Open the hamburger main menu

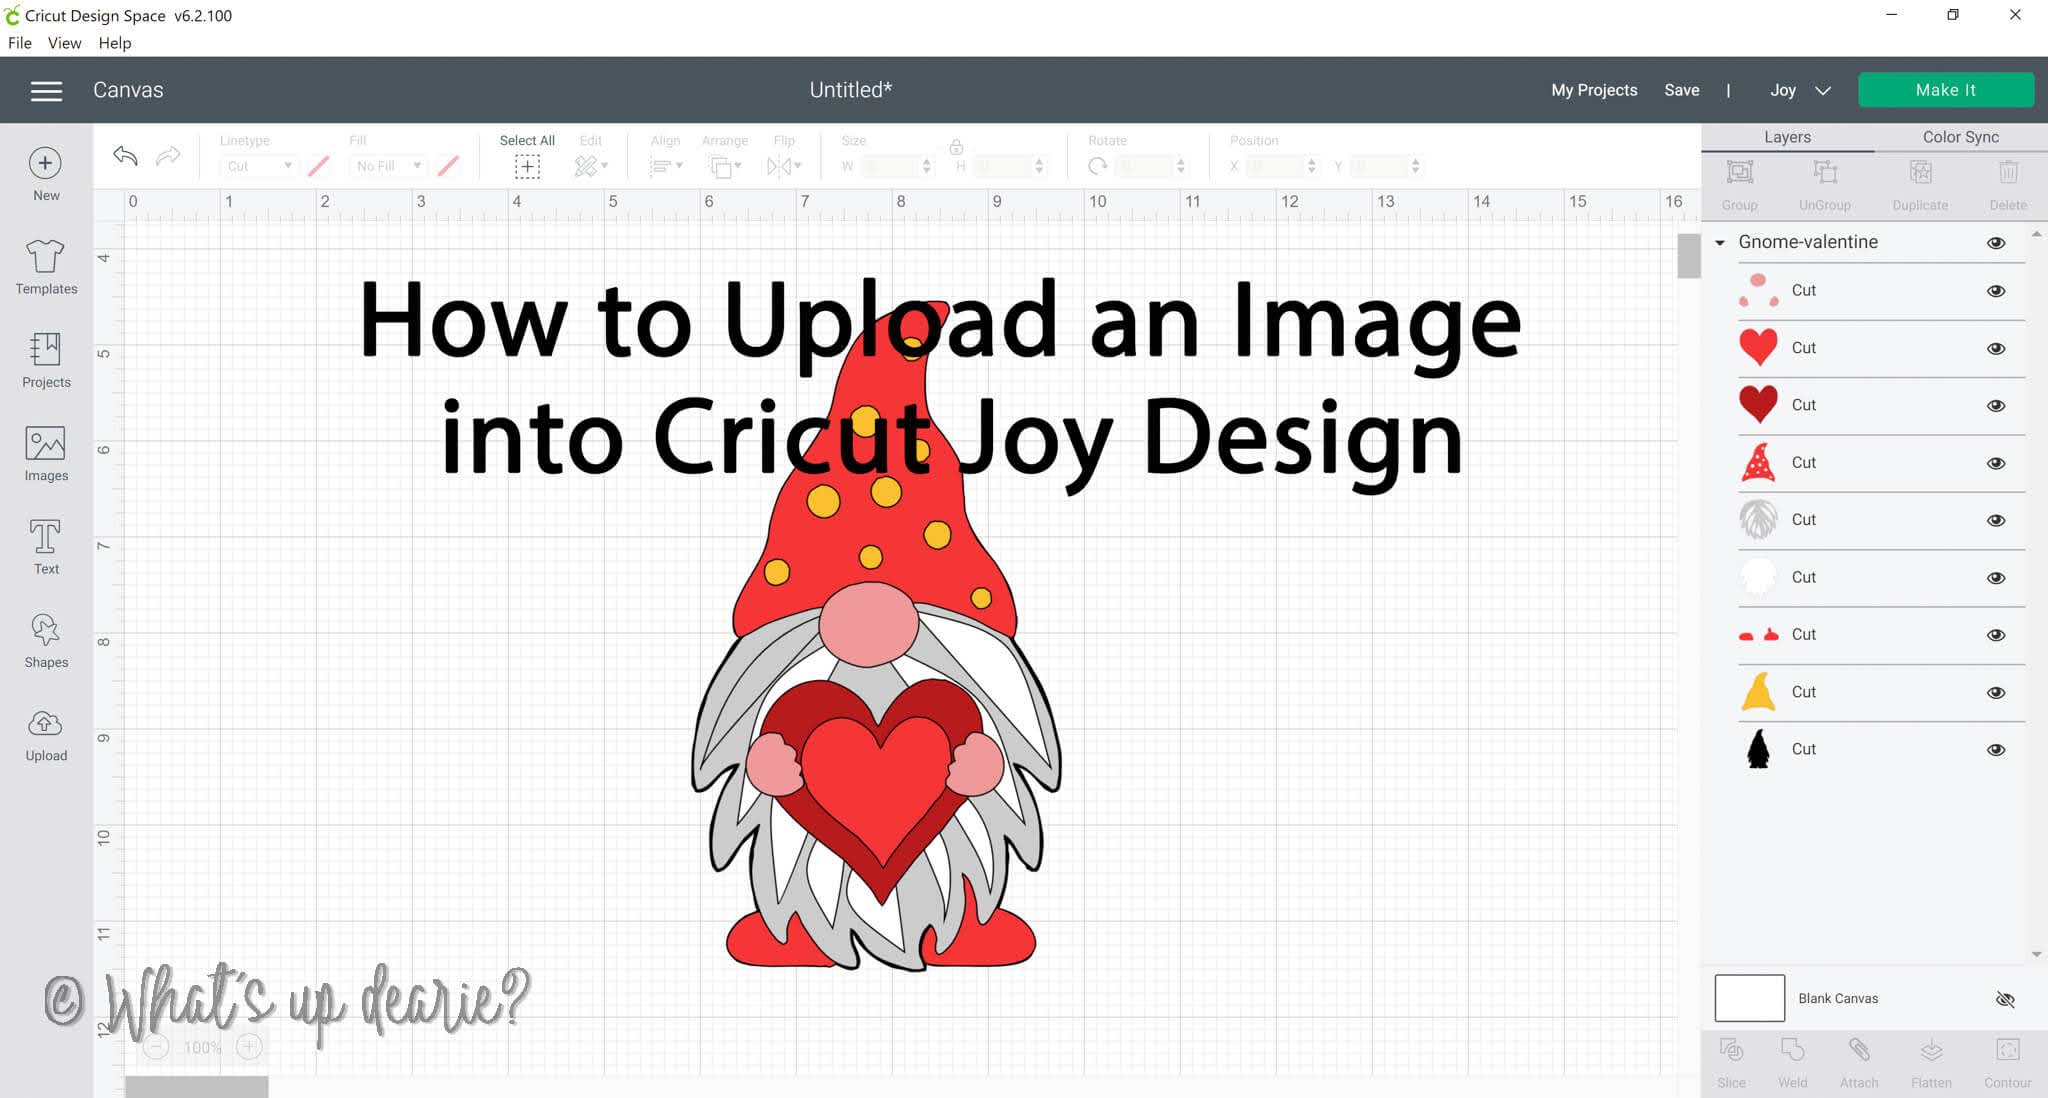tap(46, 91)
